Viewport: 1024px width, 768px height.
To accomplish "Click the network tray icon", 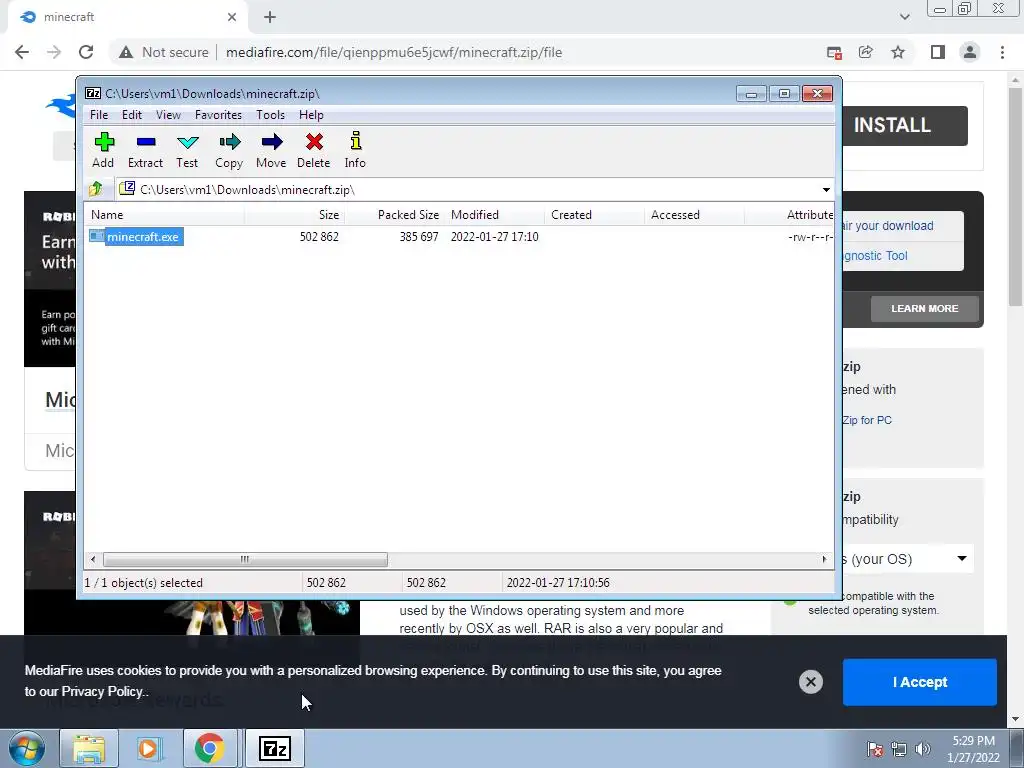I will (899, 749).
